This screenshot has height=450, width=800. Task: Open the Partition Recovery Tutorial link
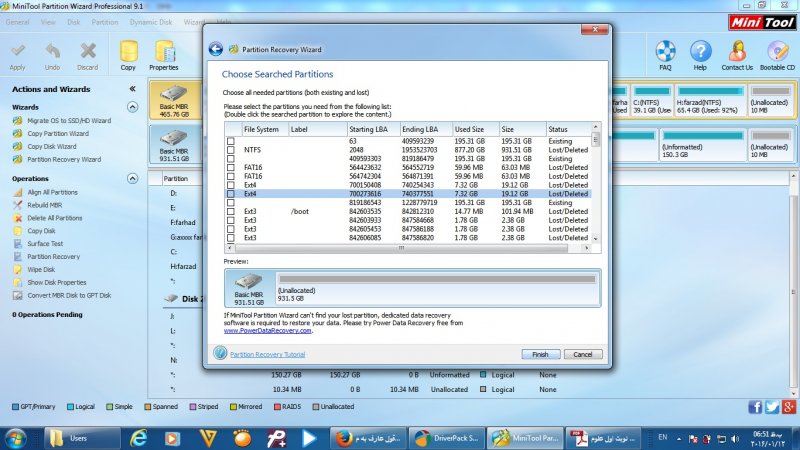click(267, 354)
